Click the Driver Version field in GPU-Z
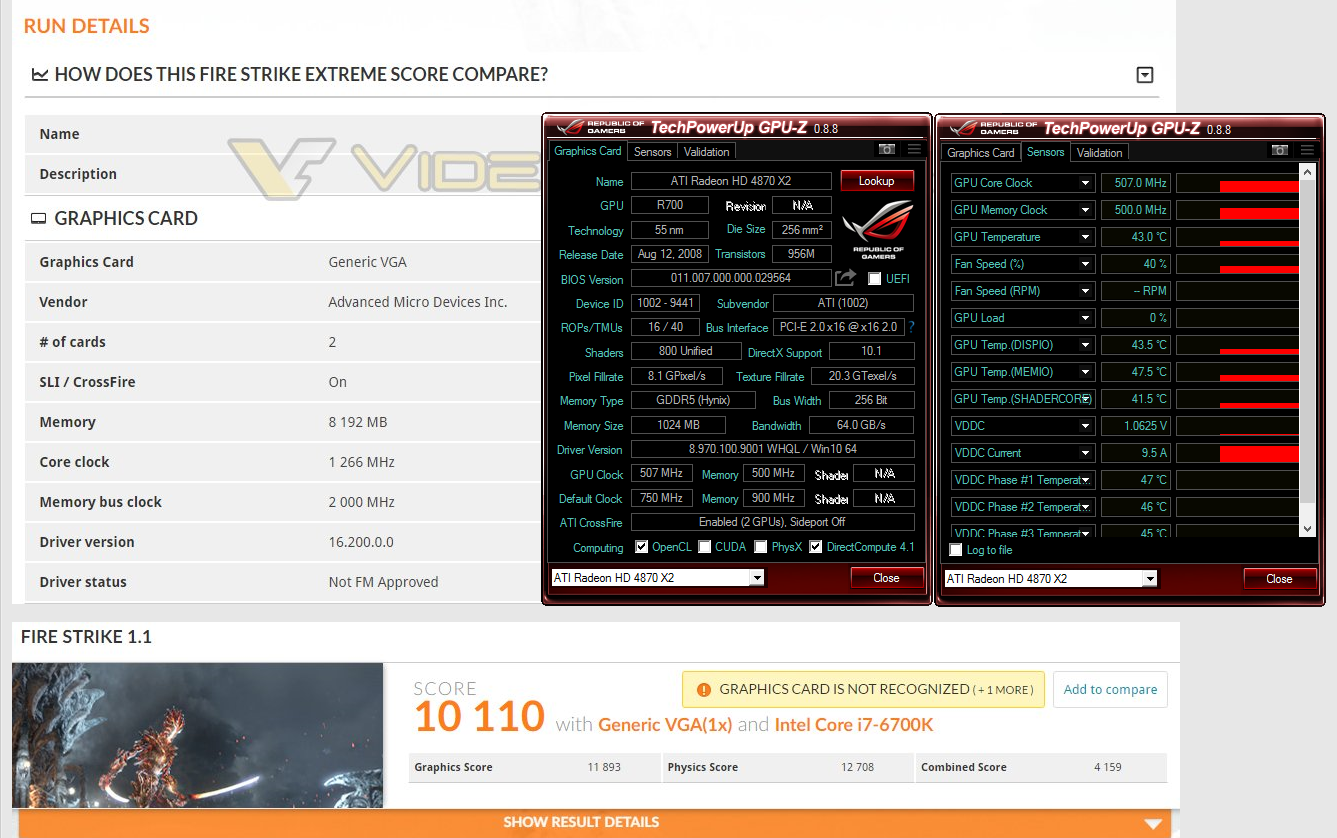The image size is (1337, 838). (773, 450)
